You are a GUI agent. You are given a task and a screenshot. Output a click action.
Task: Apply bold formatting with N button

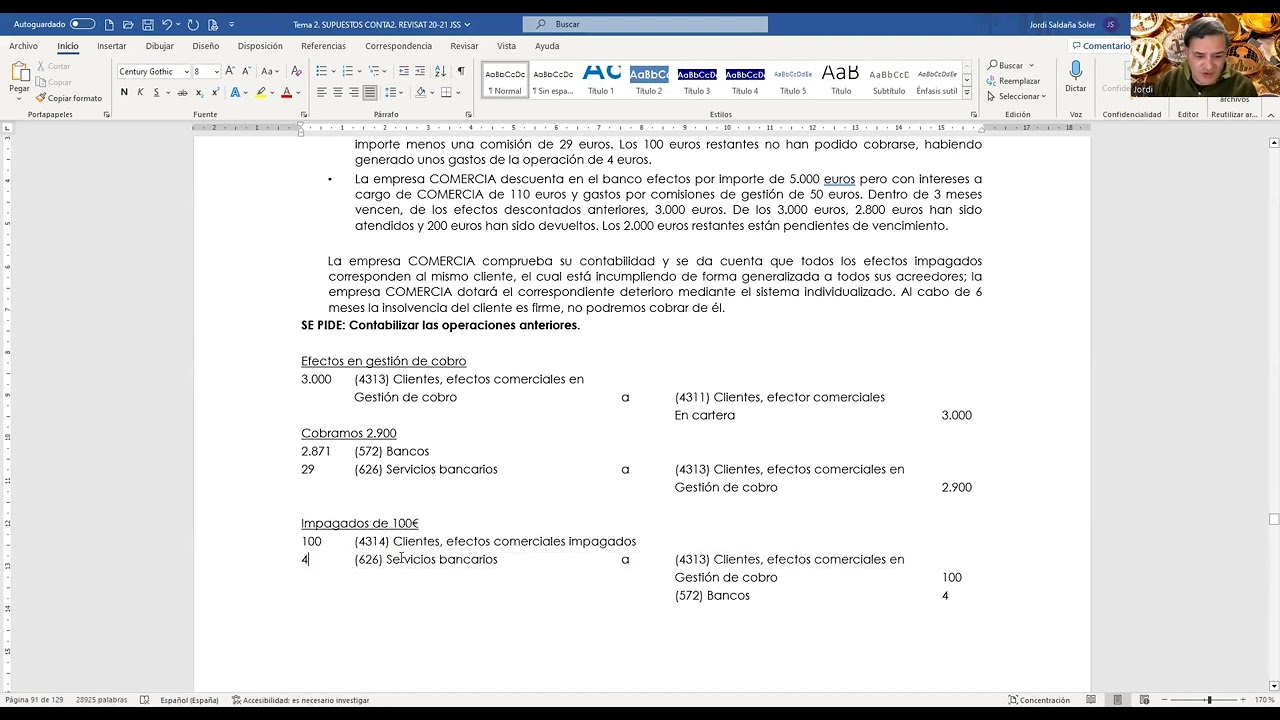pyautogui.click(x=124, y=92)
